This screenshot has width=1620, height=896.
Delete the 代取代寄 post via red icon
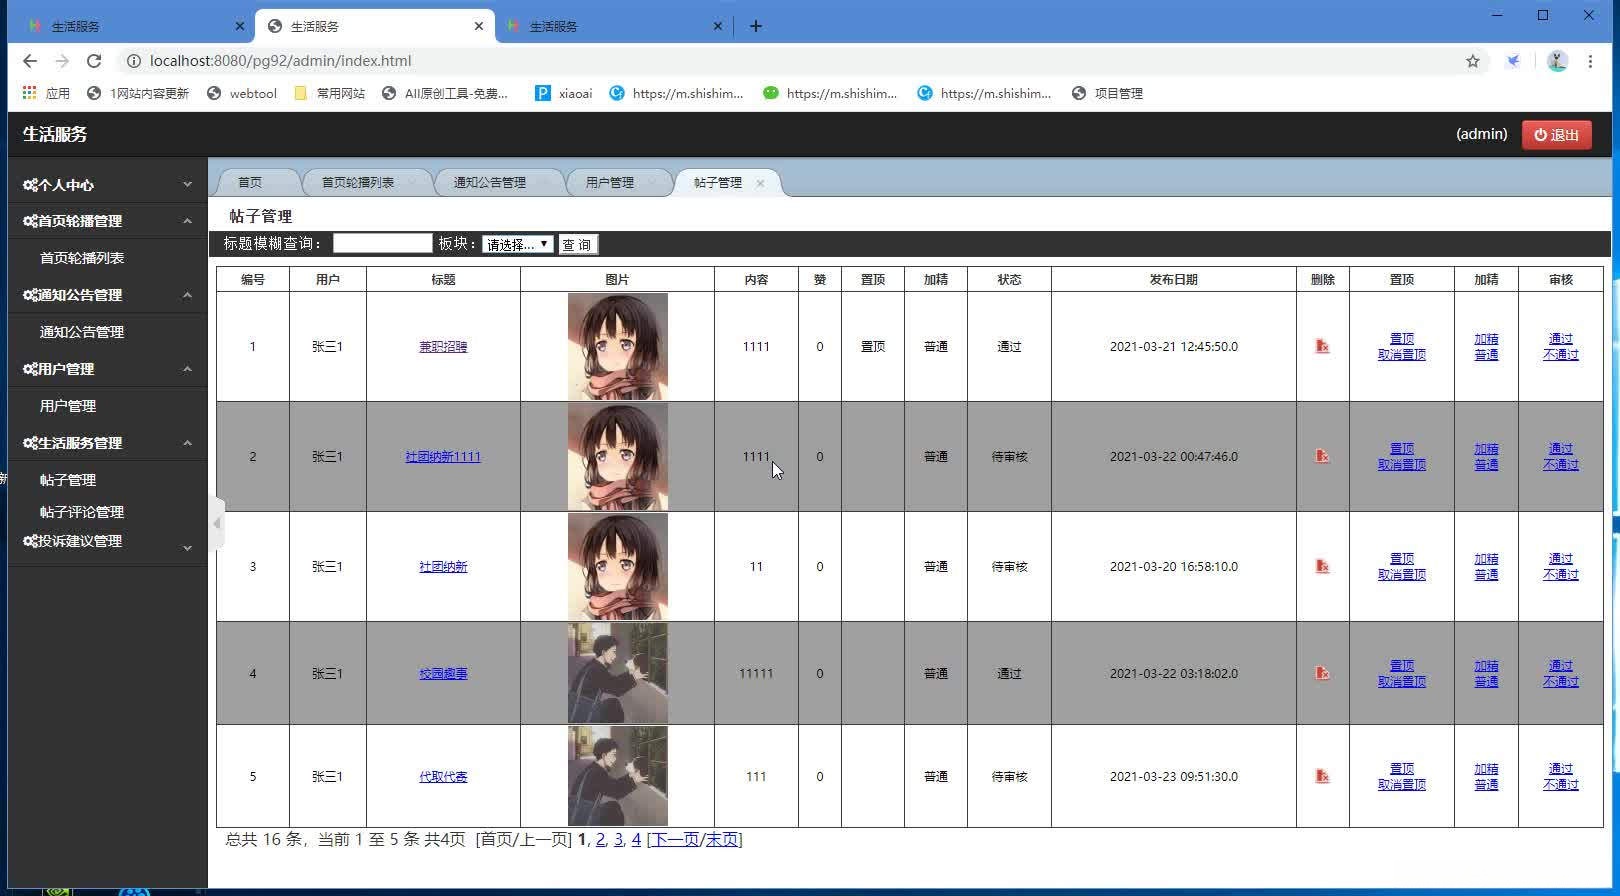[x=1322, y=776]
